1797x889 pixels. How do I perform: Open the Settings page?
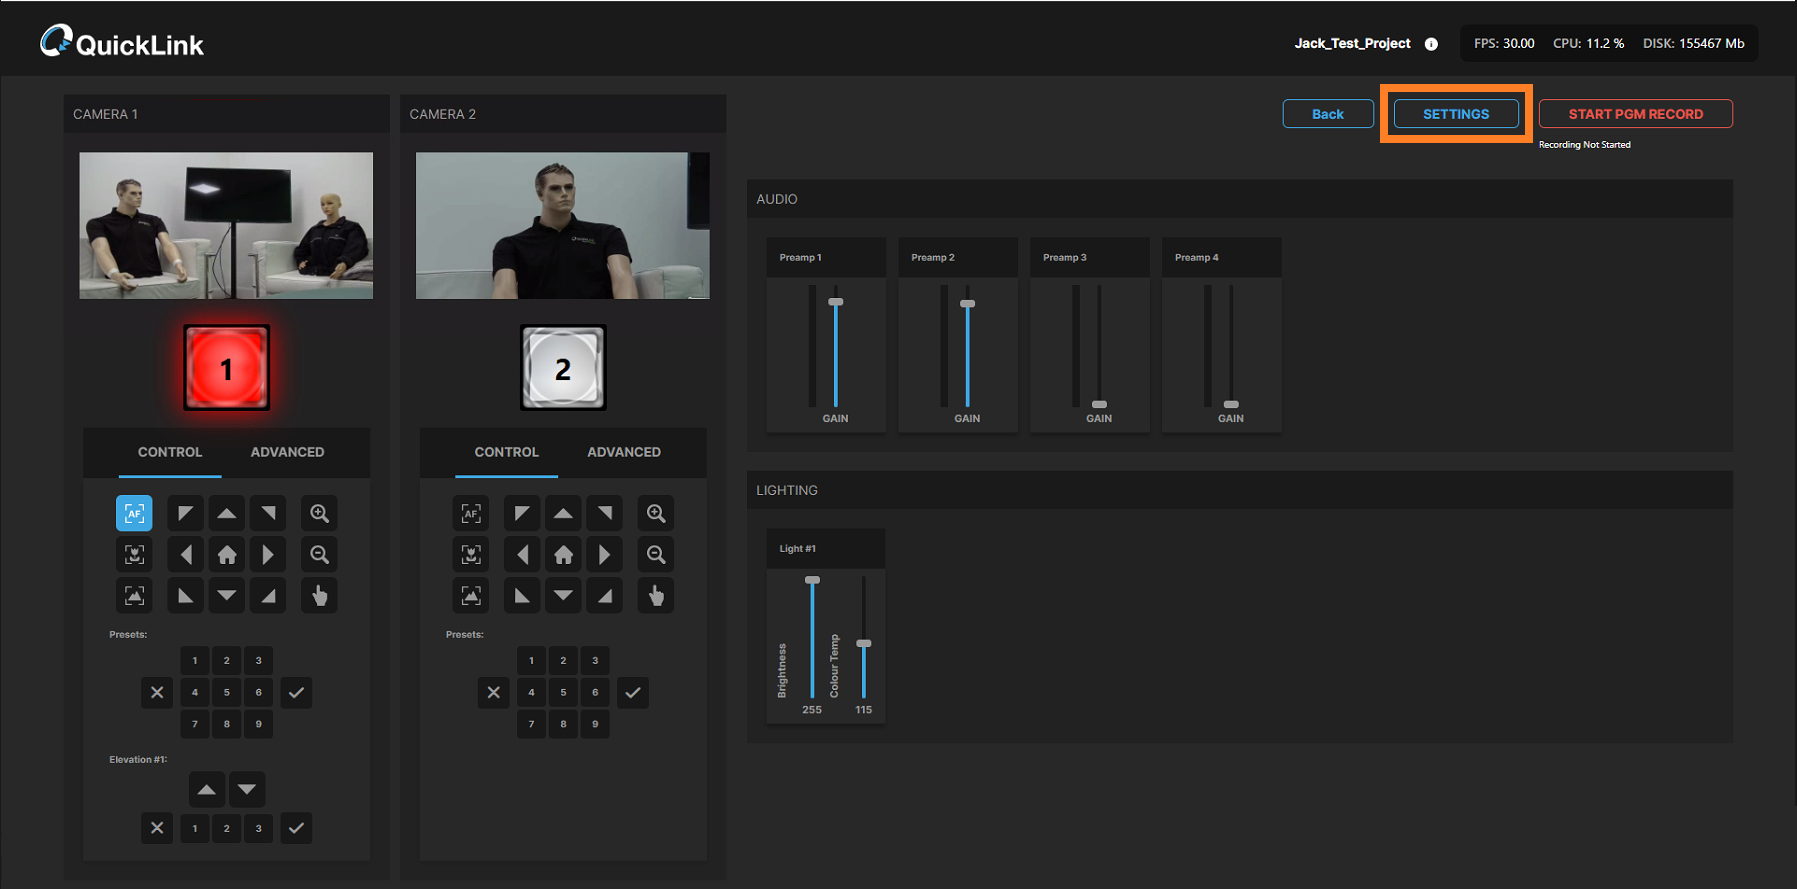1455,114
